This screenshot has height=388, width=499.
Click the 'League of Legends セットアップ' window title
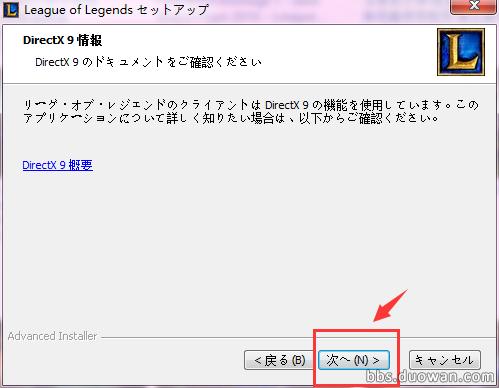click(116, 10)
